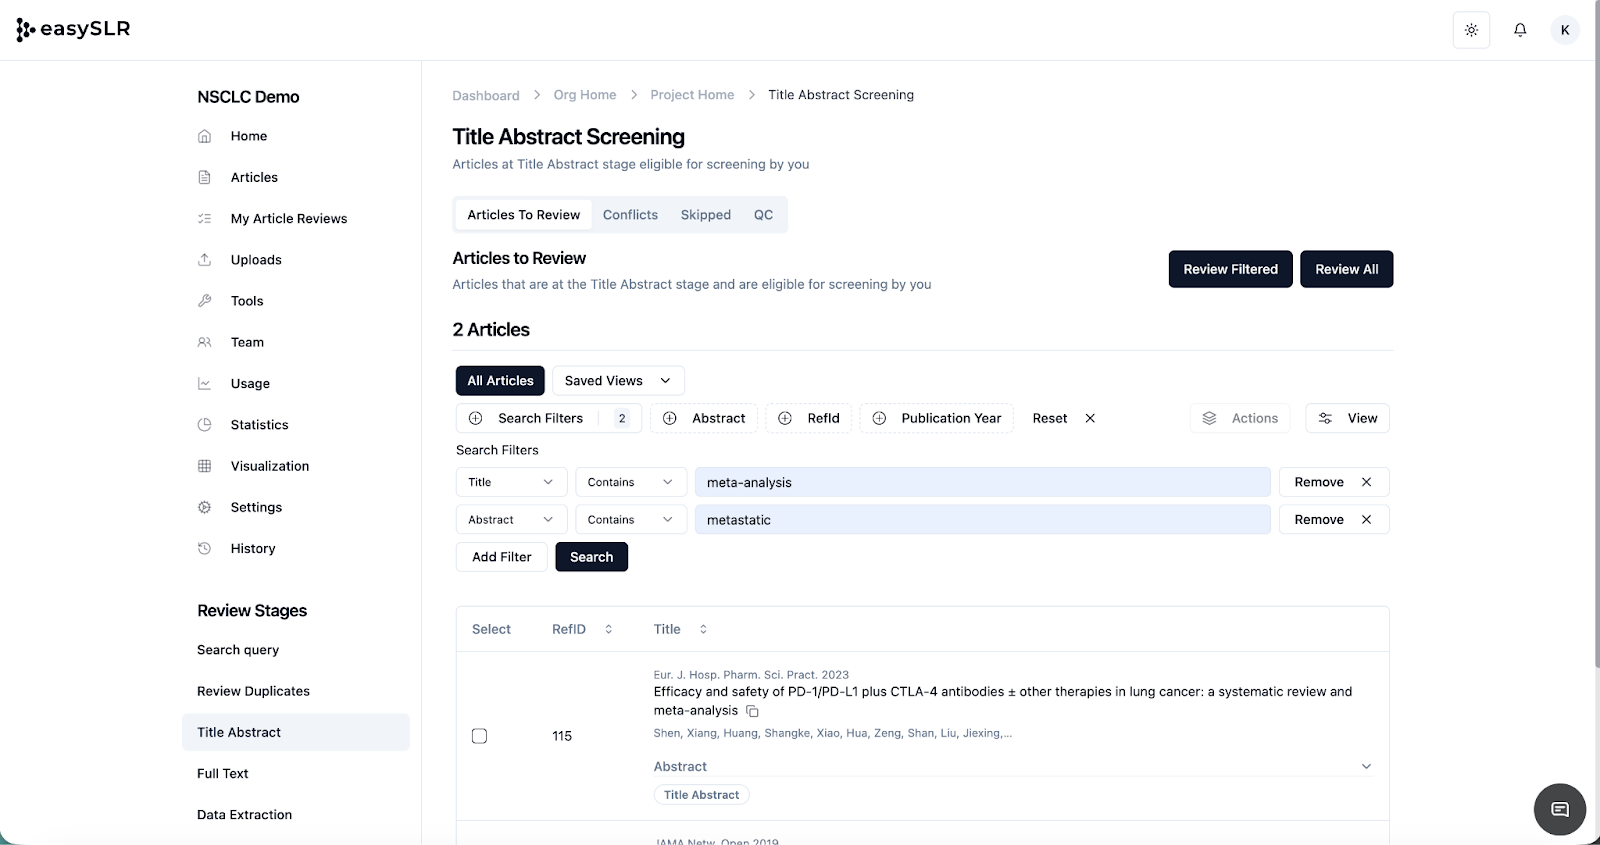Click the meta-analysis filter text field
Image resolution: width=1600 pixels, height=845 pixels.
coord(982,482)
